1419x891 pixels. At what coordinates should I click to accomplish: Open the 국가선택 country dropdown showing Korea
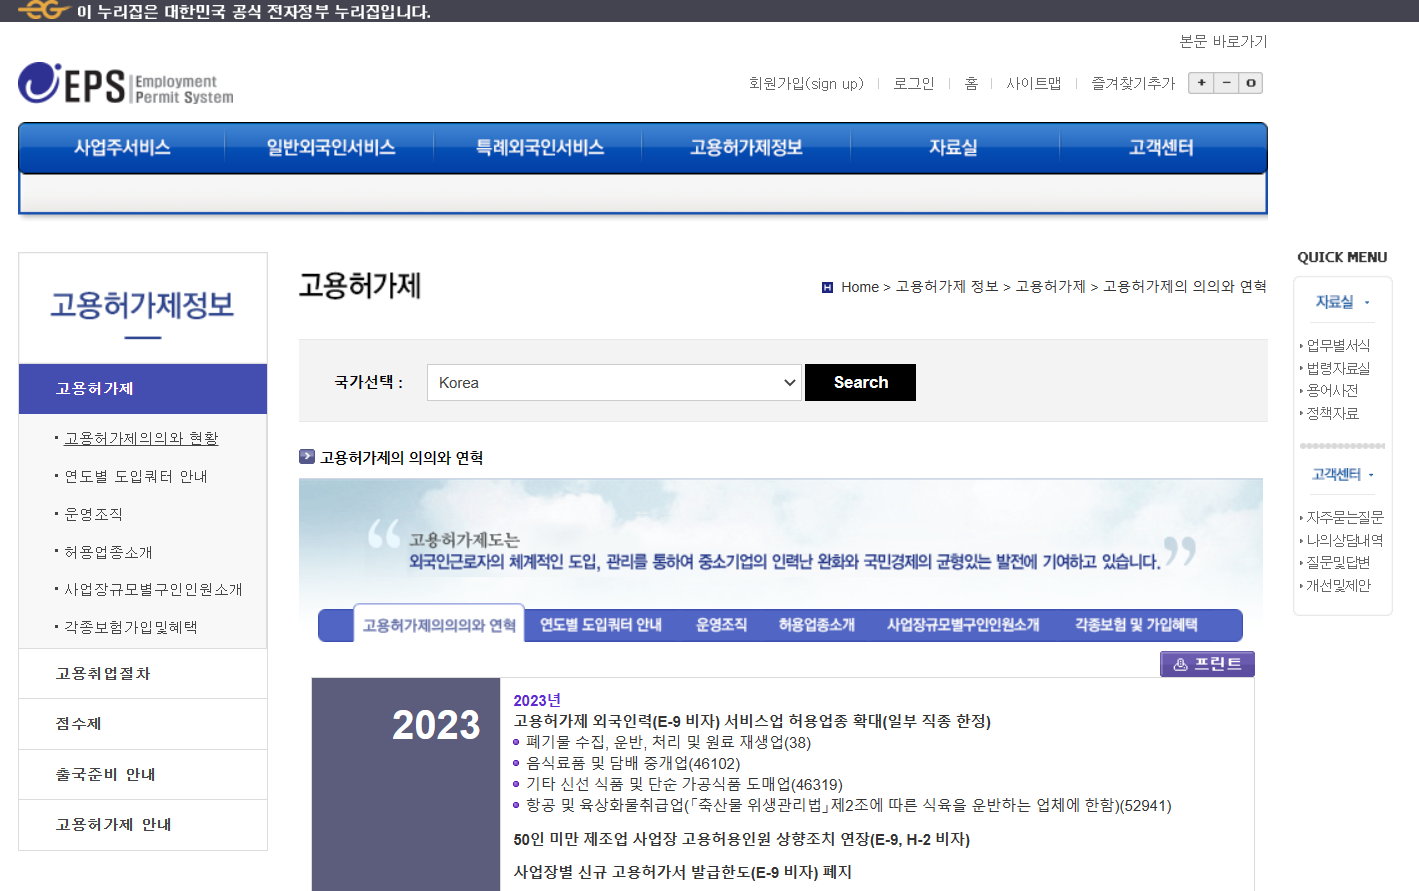(613, 382)
